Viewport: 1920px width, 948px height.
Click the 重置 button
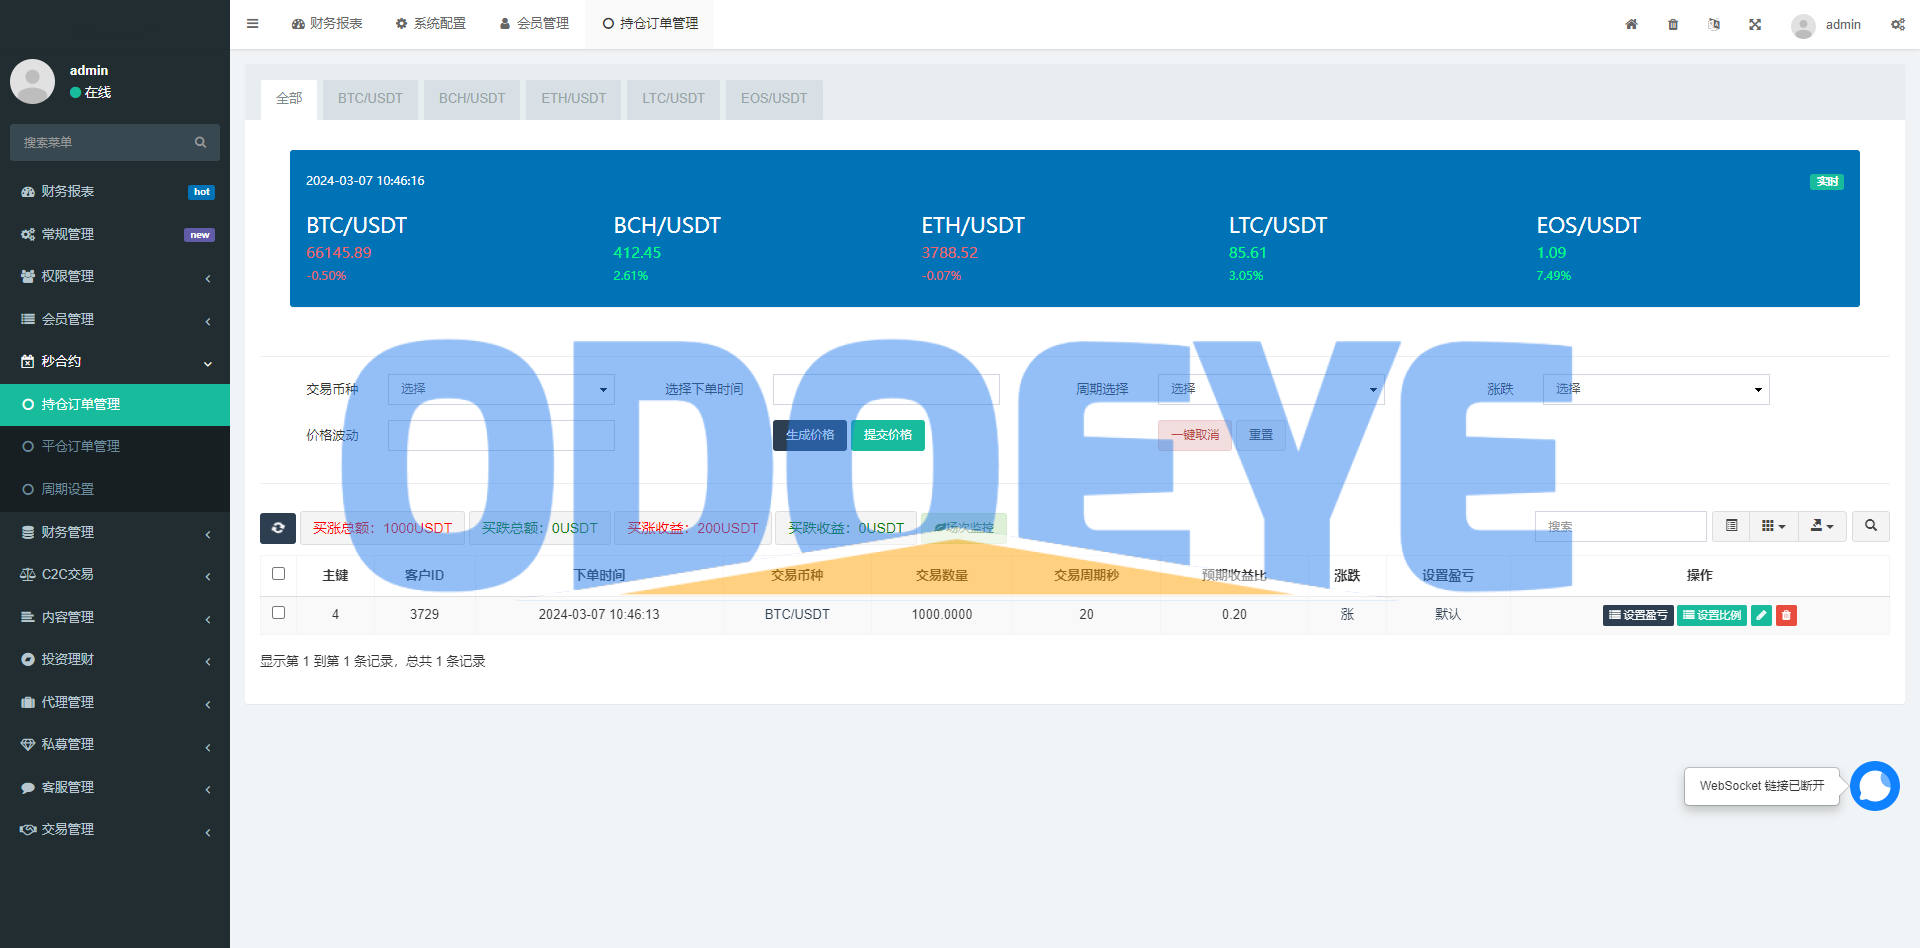pos(1261,435)
